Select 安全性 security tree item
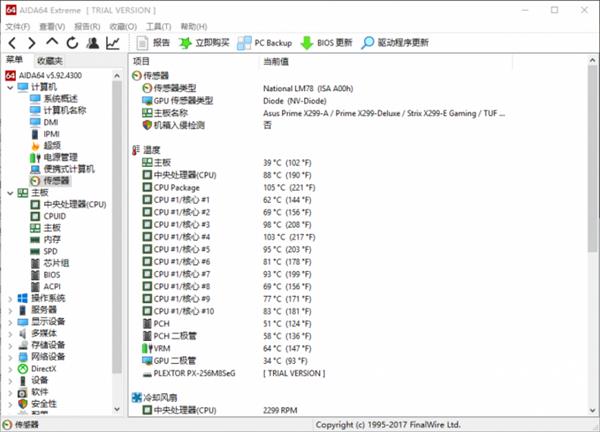600x432 pixels. [37, 404]
